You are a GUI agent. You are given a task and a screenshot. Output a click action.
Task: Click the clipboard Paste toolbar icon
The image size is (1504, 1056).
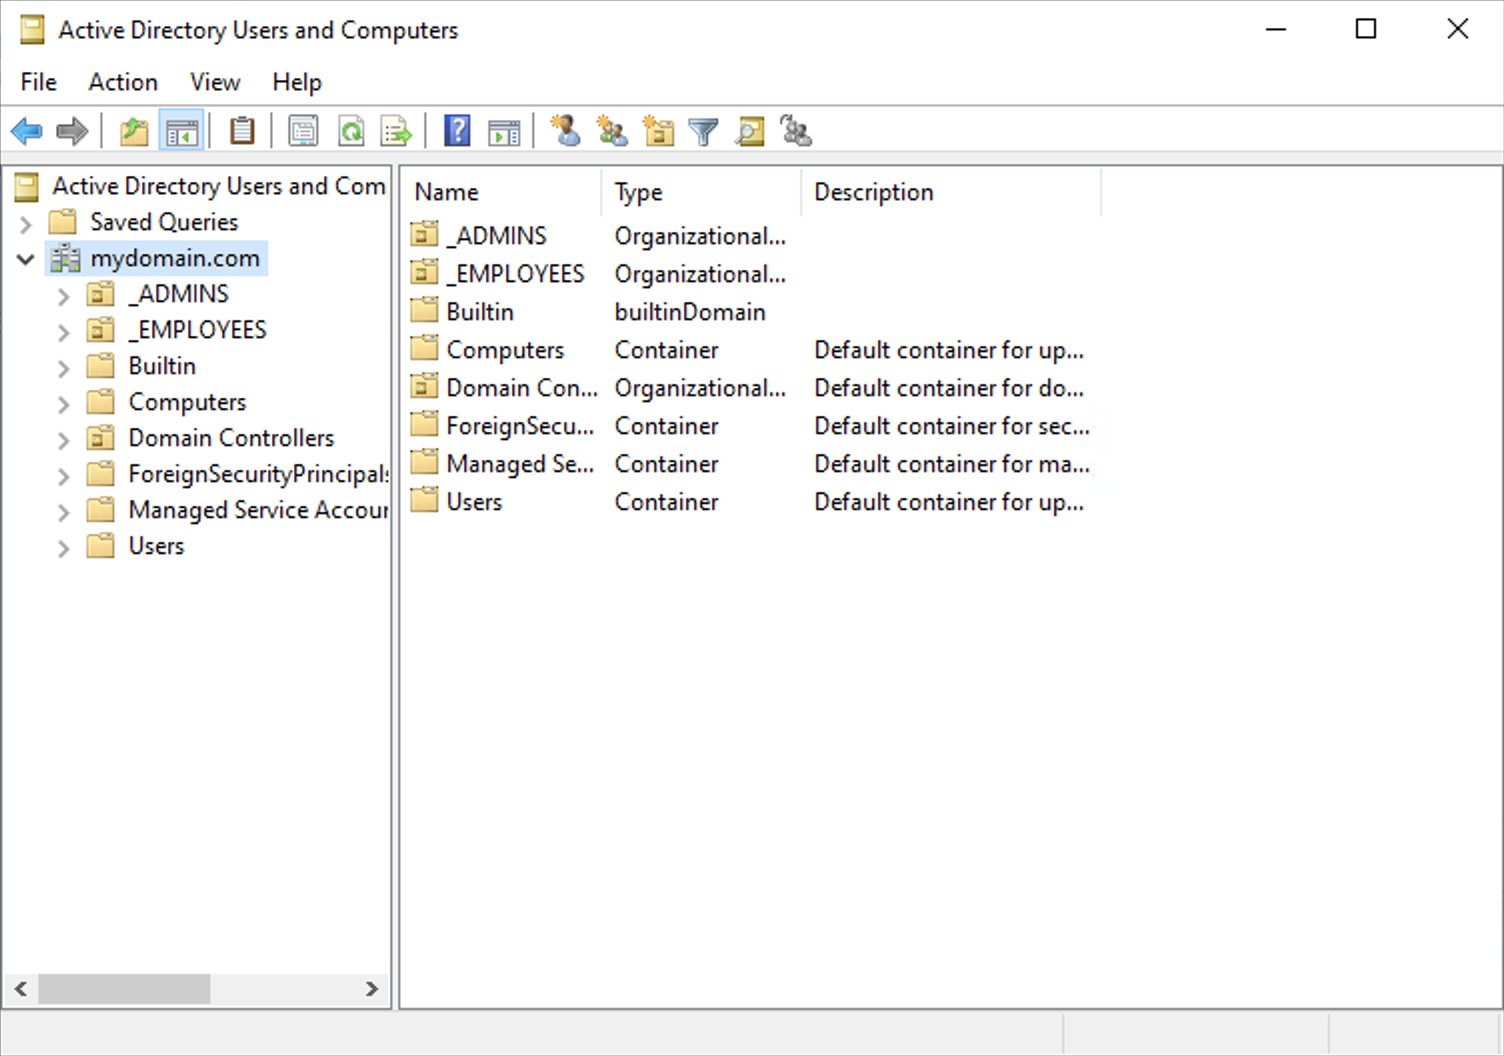(x=242, y=131)
